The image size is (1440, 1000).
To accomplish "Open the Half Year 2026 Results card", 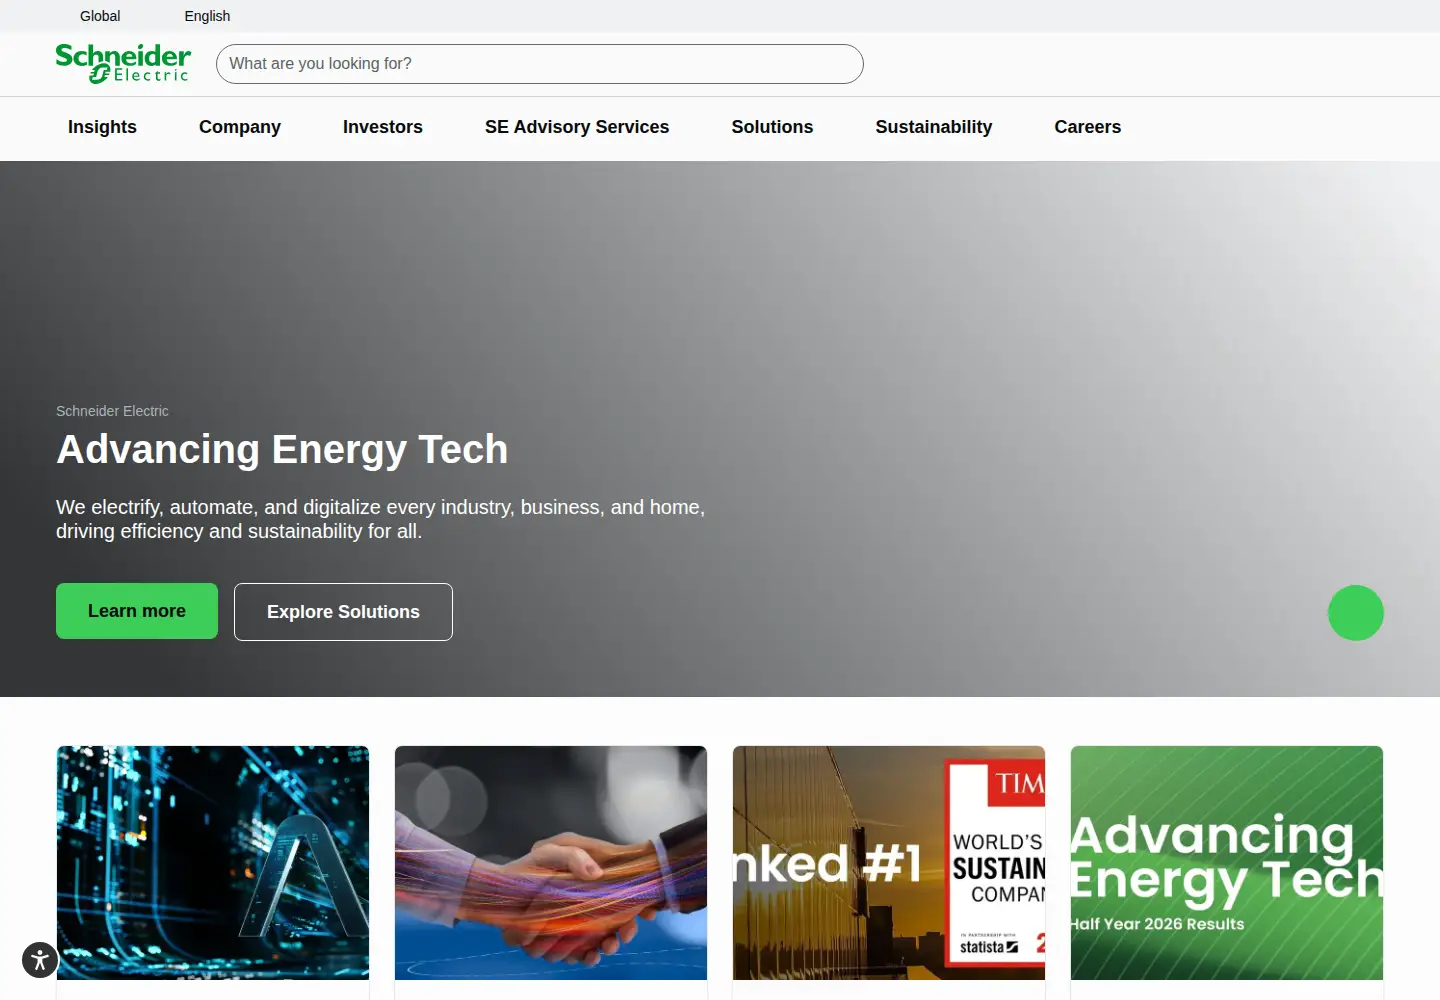I will click(1227, 863).
